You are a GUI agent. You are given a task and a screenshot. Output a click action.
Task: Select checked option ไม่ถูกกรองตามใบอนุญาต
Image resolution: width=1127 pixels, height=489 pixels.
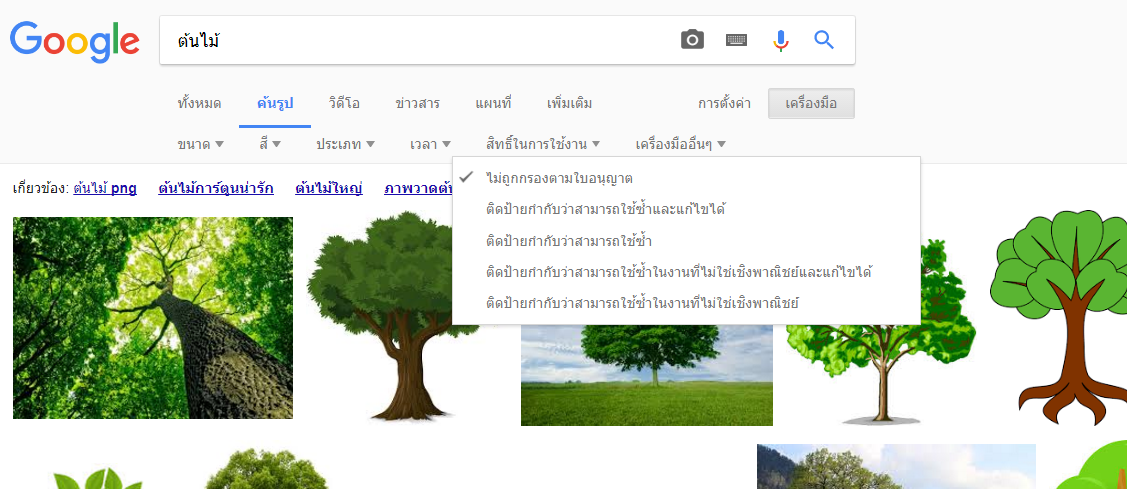559,178
